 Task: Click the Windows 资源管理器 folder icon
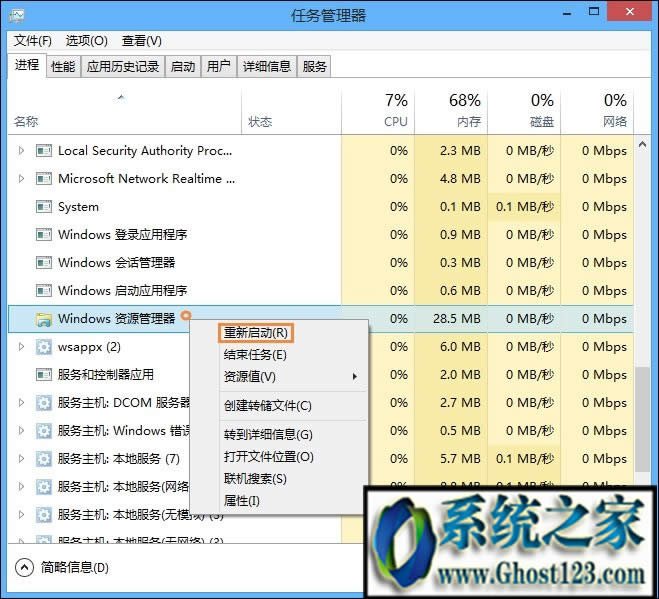[43, 319]
